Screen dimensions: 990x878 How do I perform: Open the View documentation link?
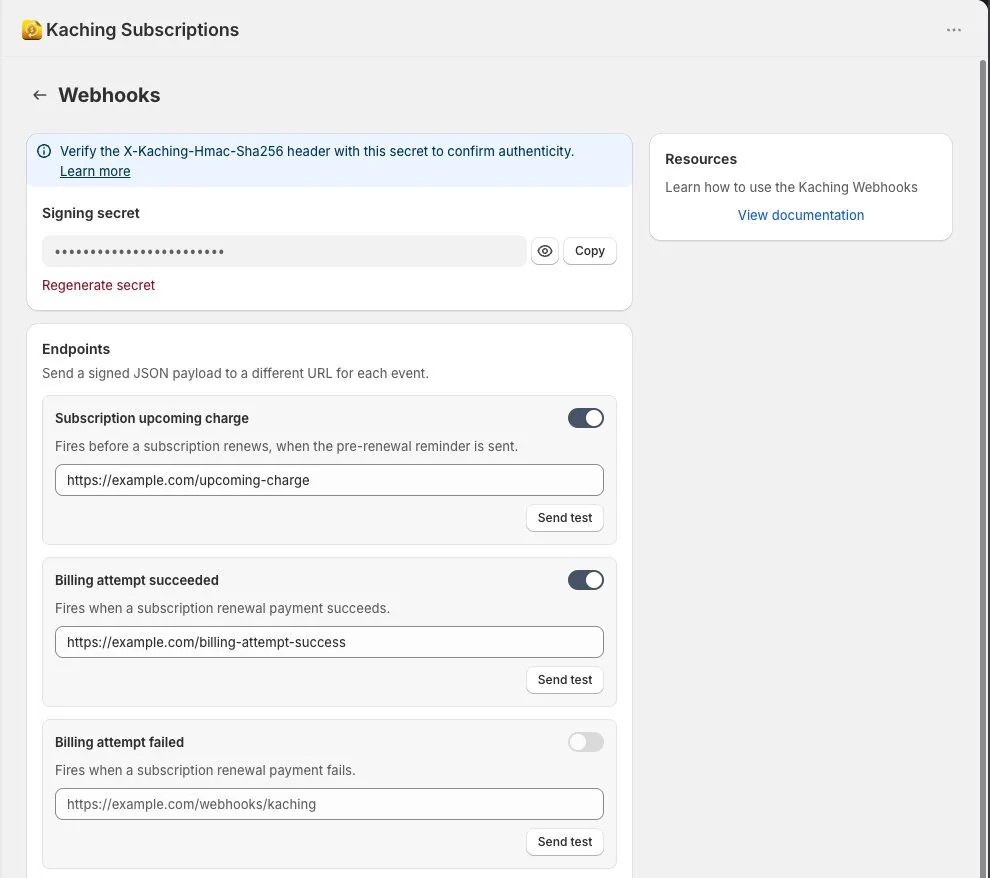[x=801, y=215]
